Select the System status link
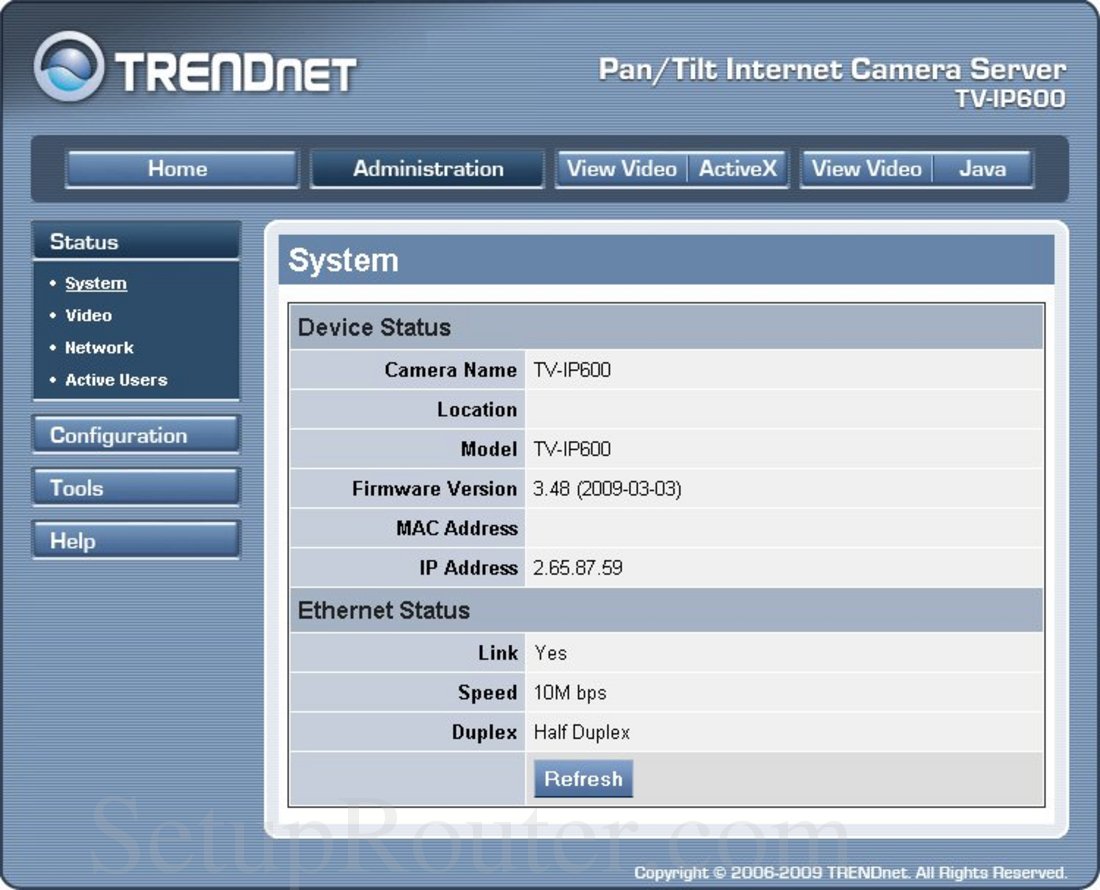 (96, 283)
